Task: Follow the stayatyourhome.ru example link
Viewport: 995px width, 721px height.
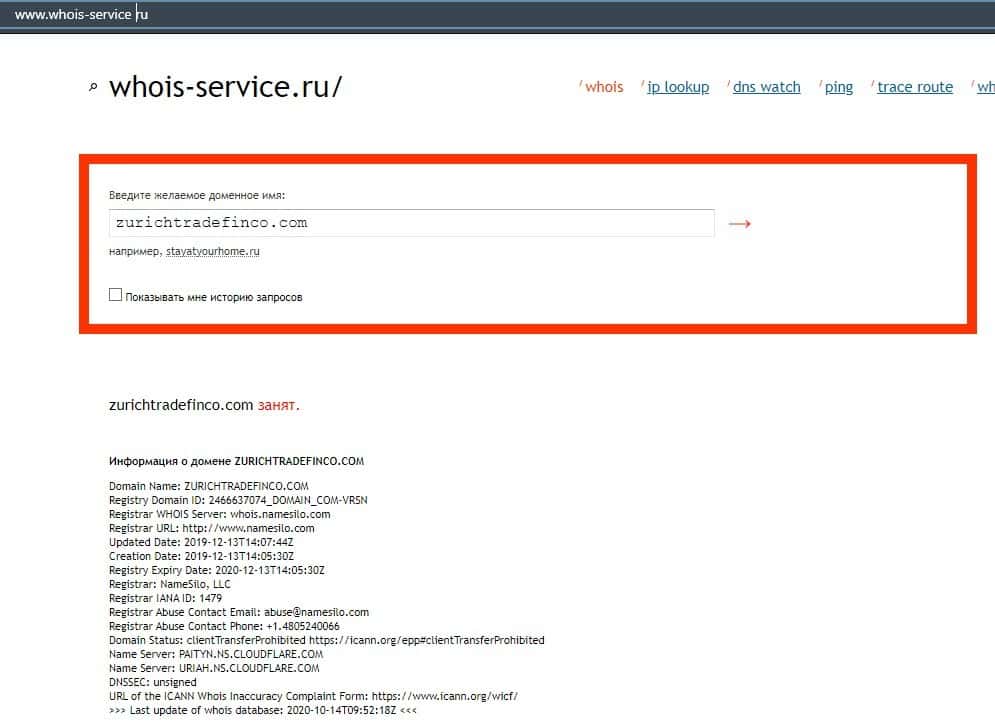Action: tap(213, 251)
